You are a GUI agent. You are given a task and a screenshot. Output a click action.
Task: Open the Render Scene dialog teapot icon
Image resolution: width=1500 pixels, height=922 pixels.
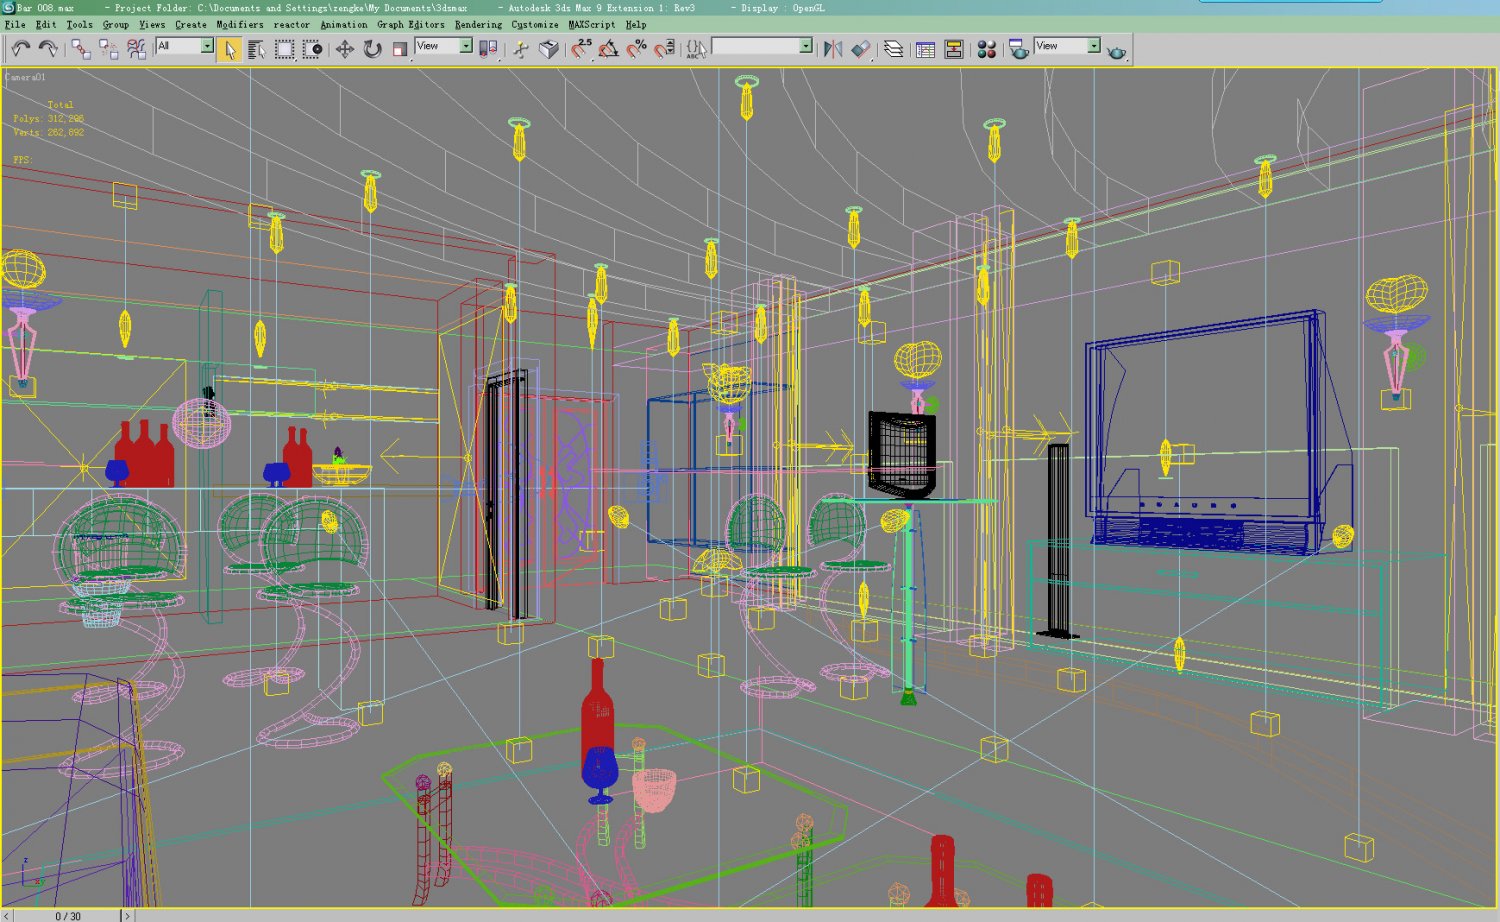[1016, 46]
